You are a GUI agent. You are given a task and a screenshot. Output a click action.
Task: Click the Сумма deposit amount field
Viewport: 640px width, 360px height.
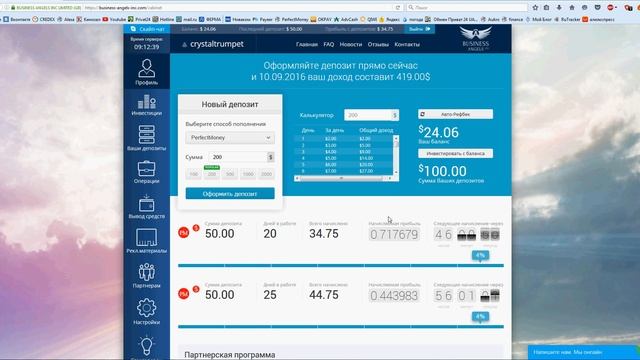[238, 157]
